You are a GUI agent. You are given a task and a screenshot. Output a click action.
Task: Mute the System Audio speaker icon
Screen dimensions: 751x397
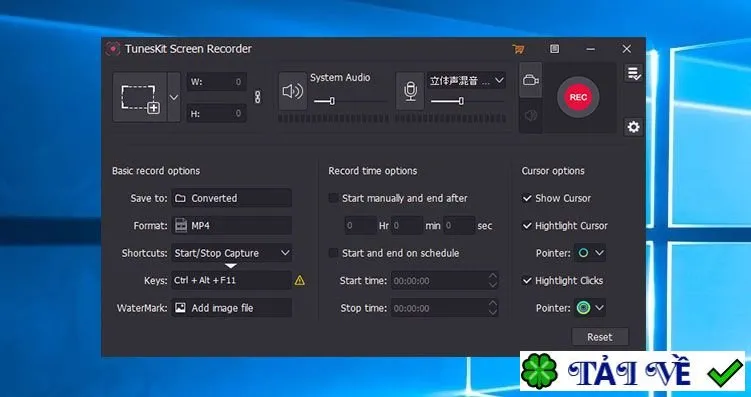[293, 91]
